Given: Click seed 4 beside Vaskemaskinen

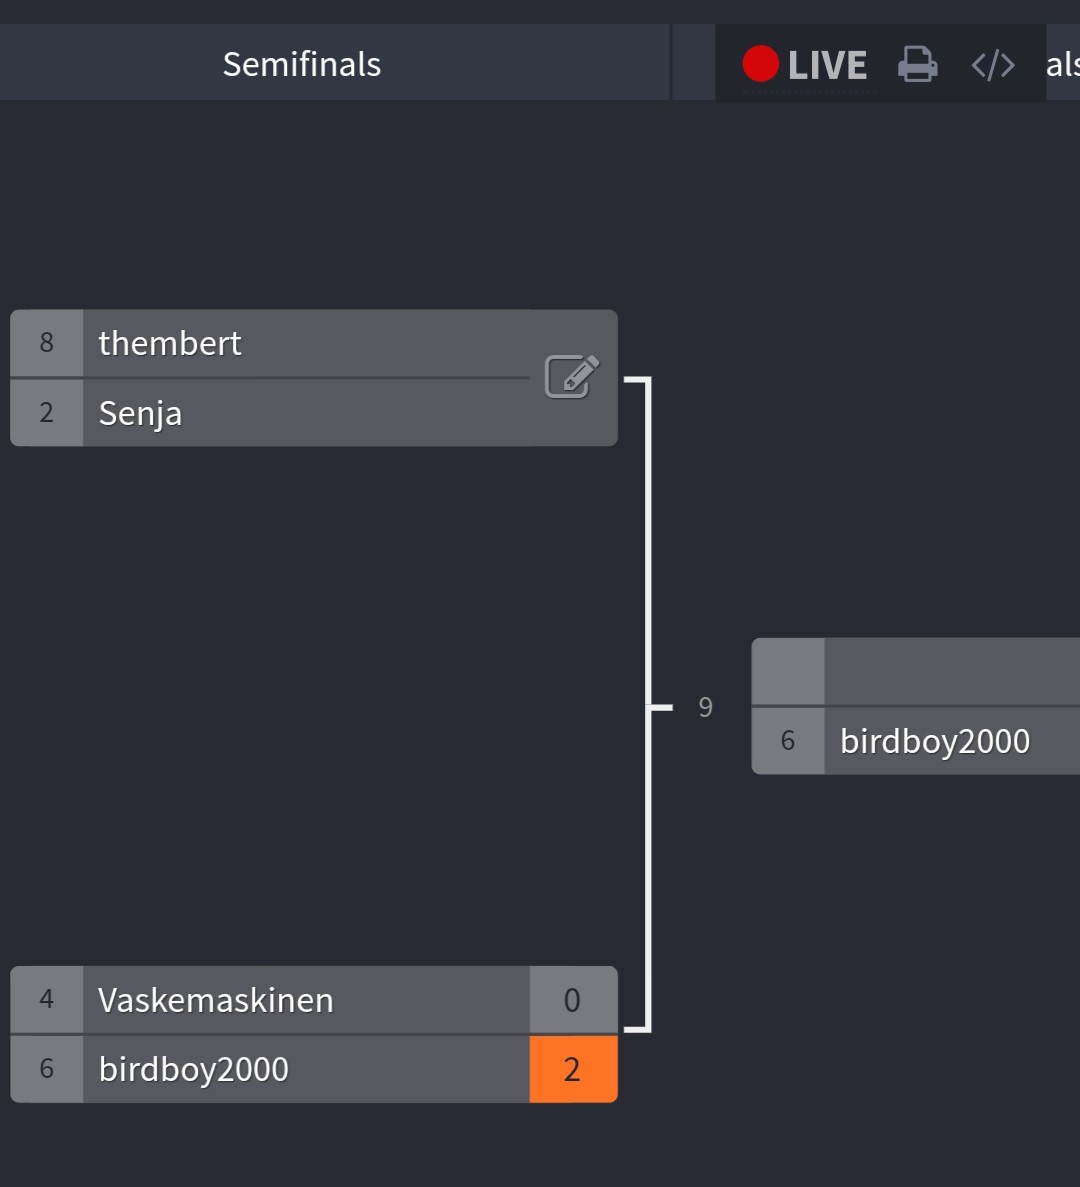Looking at the screenshot, I should click(x=47, y=999).
